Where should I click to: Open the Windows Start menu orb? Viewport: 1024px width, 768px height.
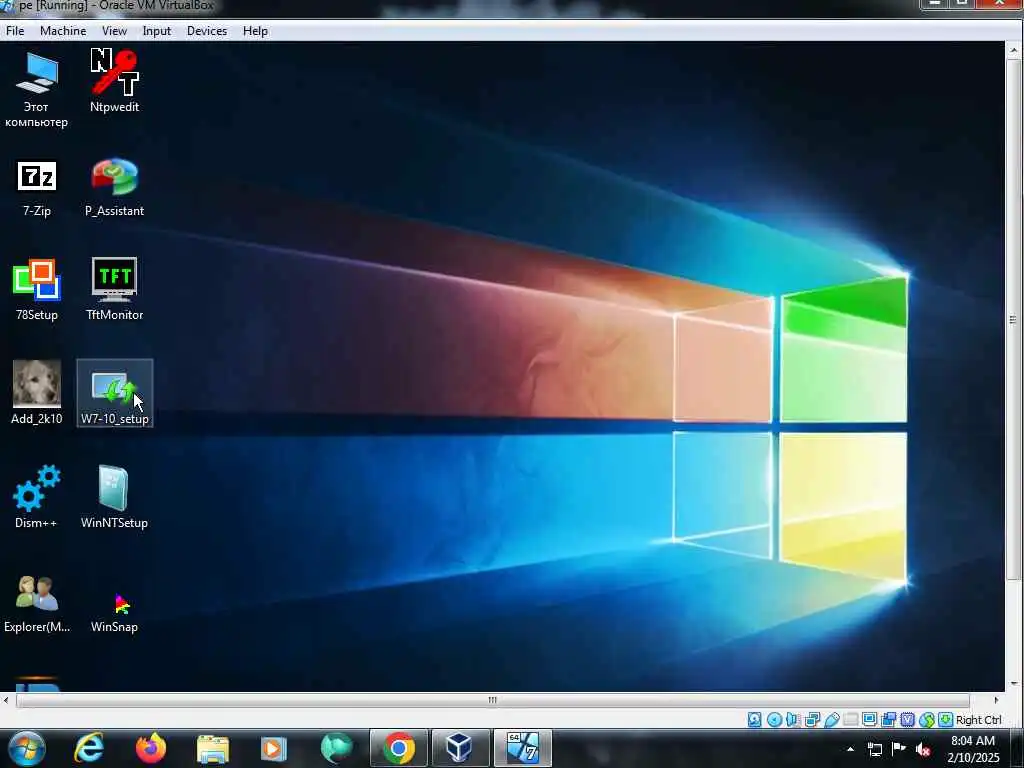tap(27, 748)
